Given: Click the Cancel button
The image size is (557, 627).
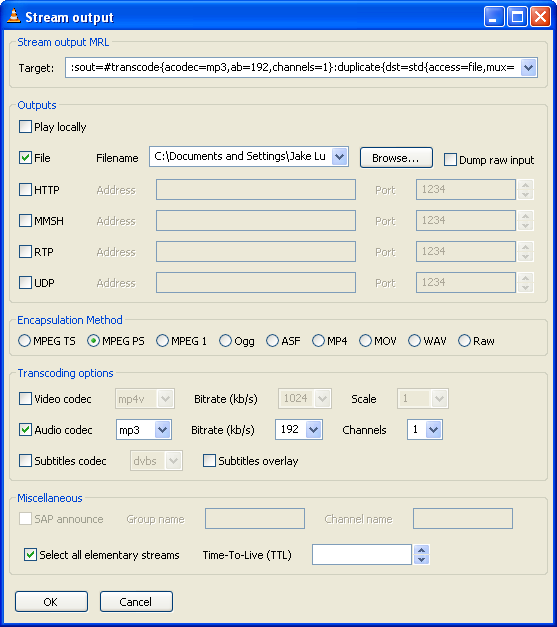Looking at the screenshot, I should point(136,601).
